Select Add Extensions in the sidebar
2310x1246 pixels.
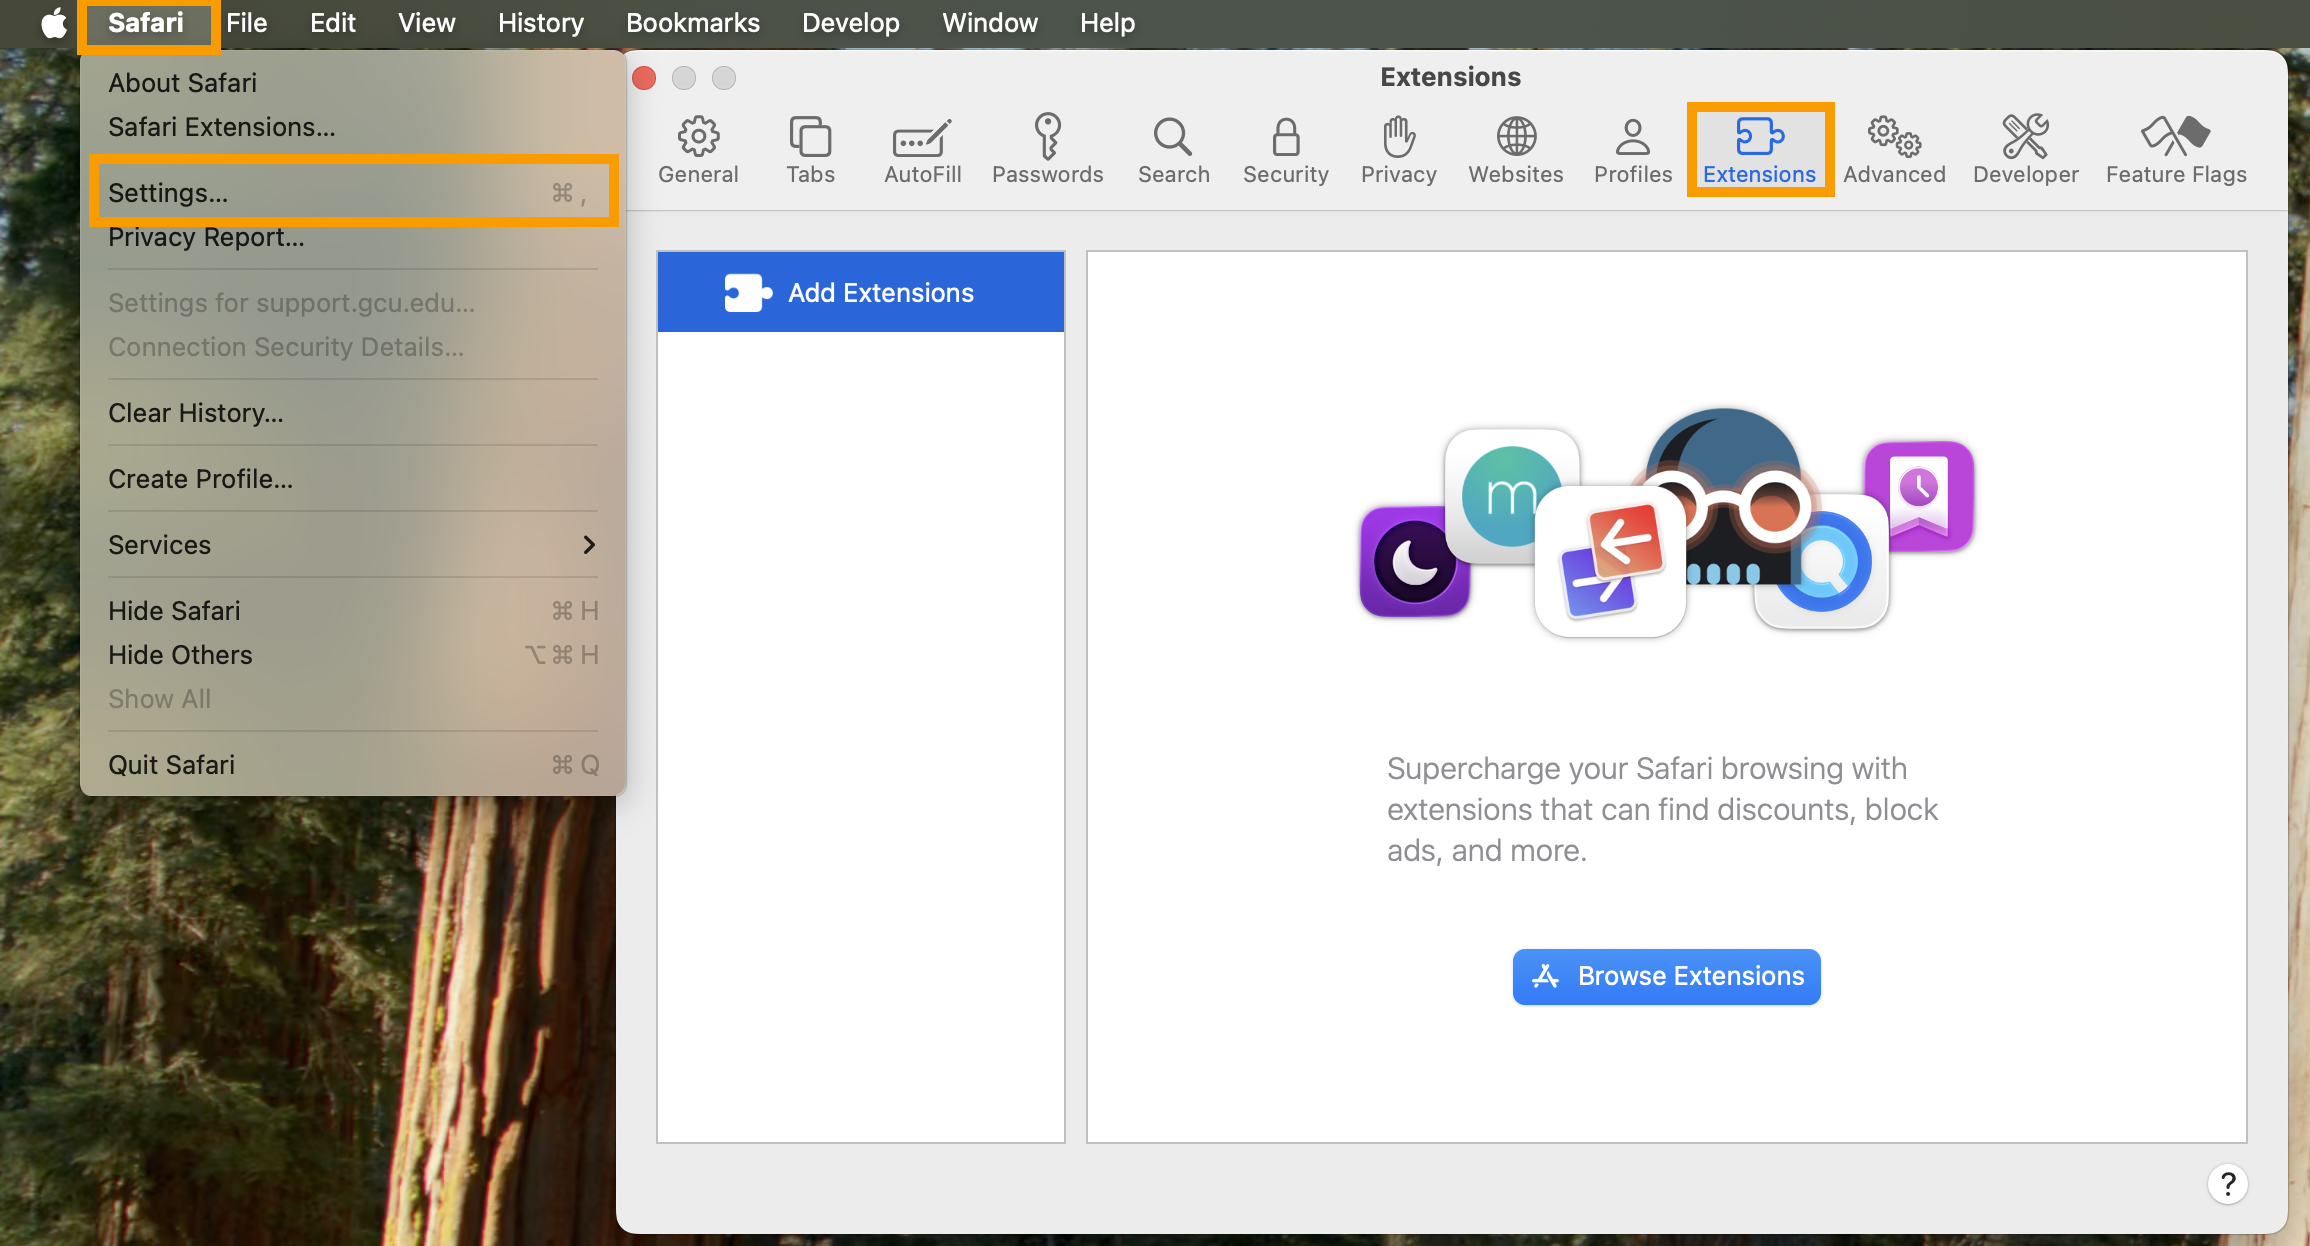pos(860,292)
